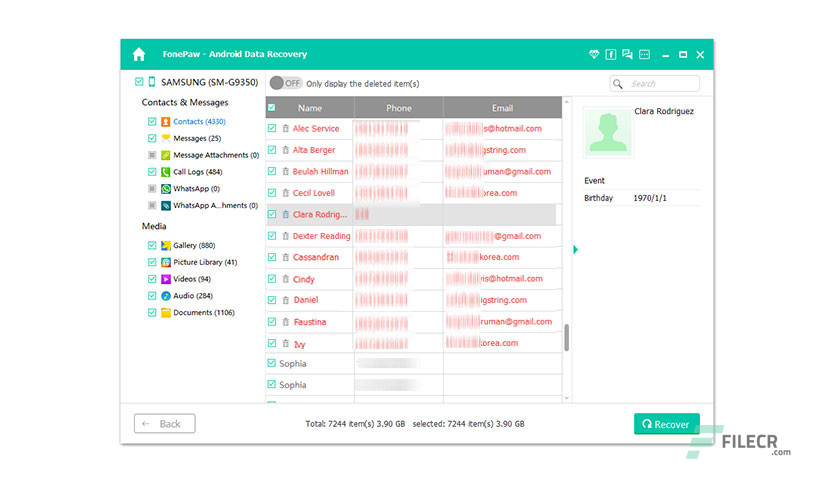Uncheck the Messages (25) checkbox
Screen dimensions: 836x484
(152, 138)
